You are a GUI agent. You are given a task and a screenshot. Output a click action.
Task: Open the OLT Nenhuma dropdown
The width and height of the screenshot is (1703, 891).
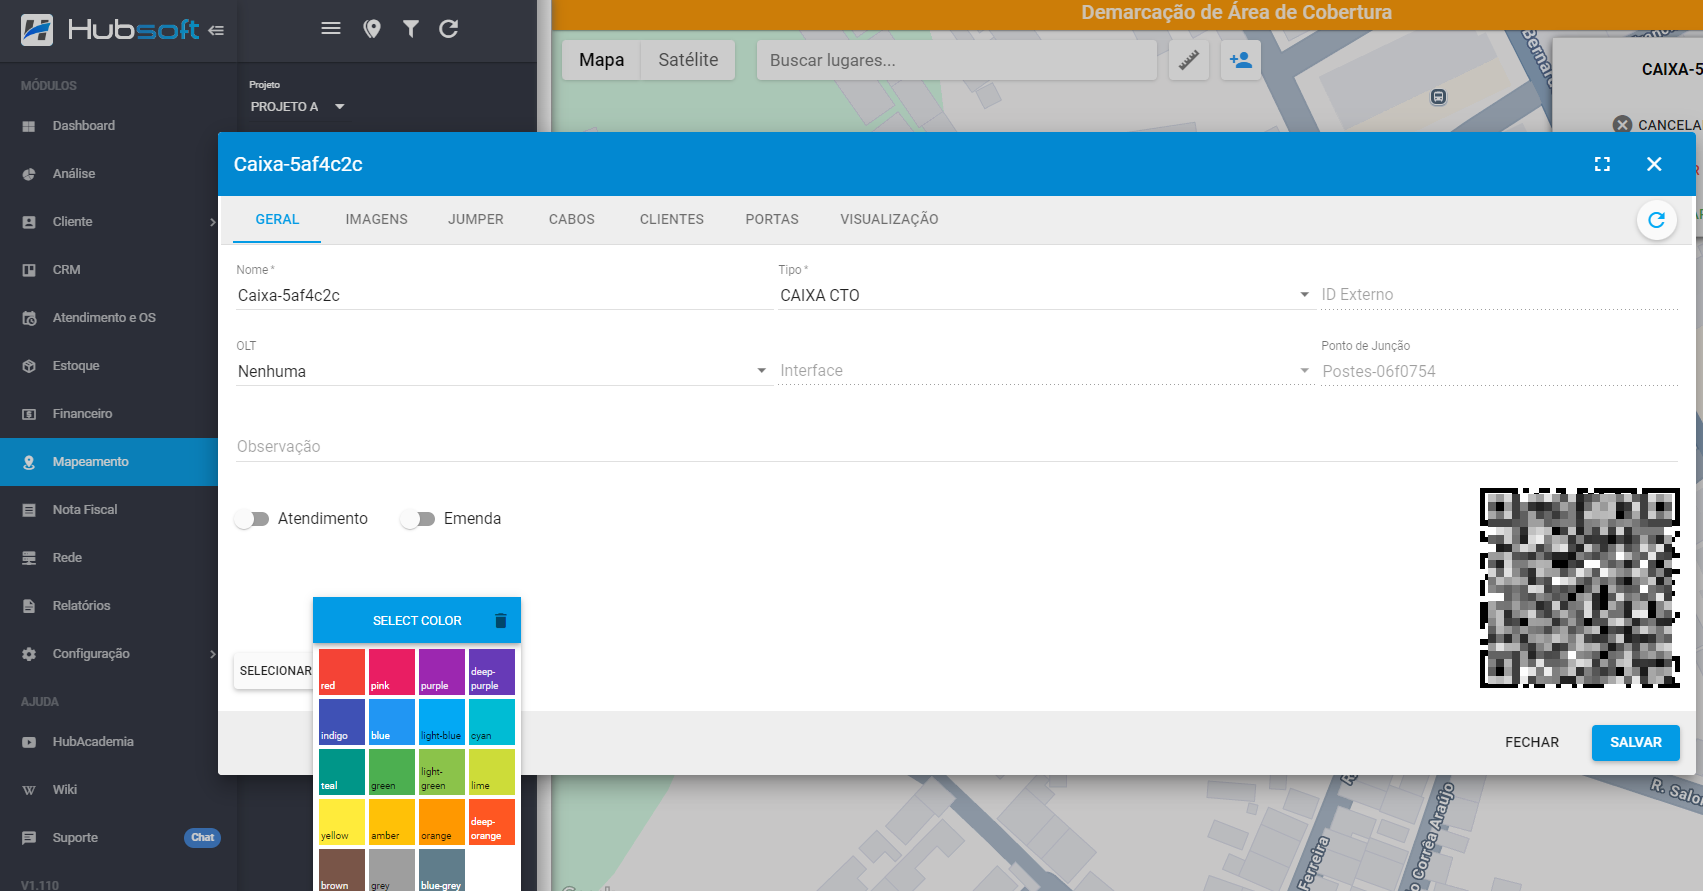(x=503, y=371)
